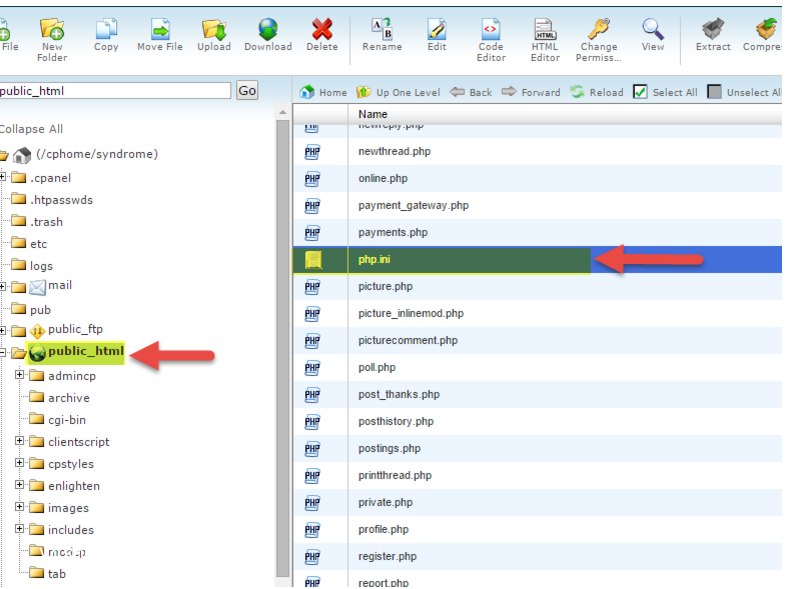This screenshot has width=791, height=589.
Task: Expand the includes folder
Action: [19, 528]
